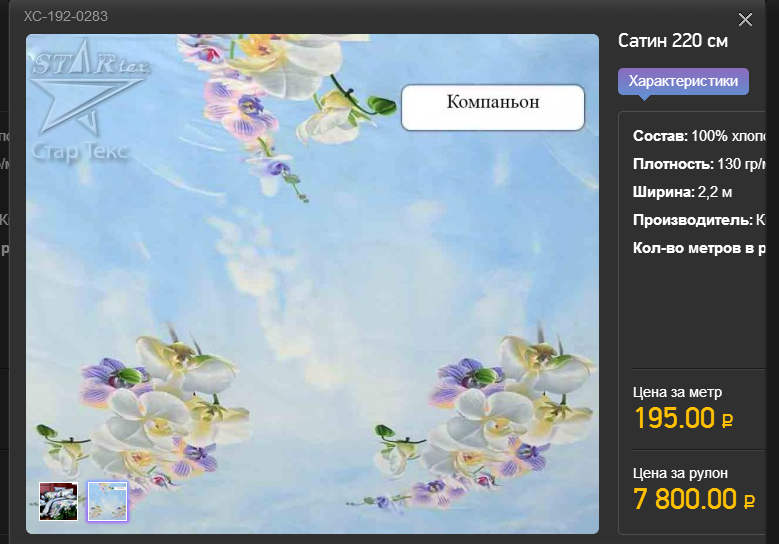Click the Кол-во метров в рулоне line
The height and width of the screenshot is (544, 779).
[699, 248]
